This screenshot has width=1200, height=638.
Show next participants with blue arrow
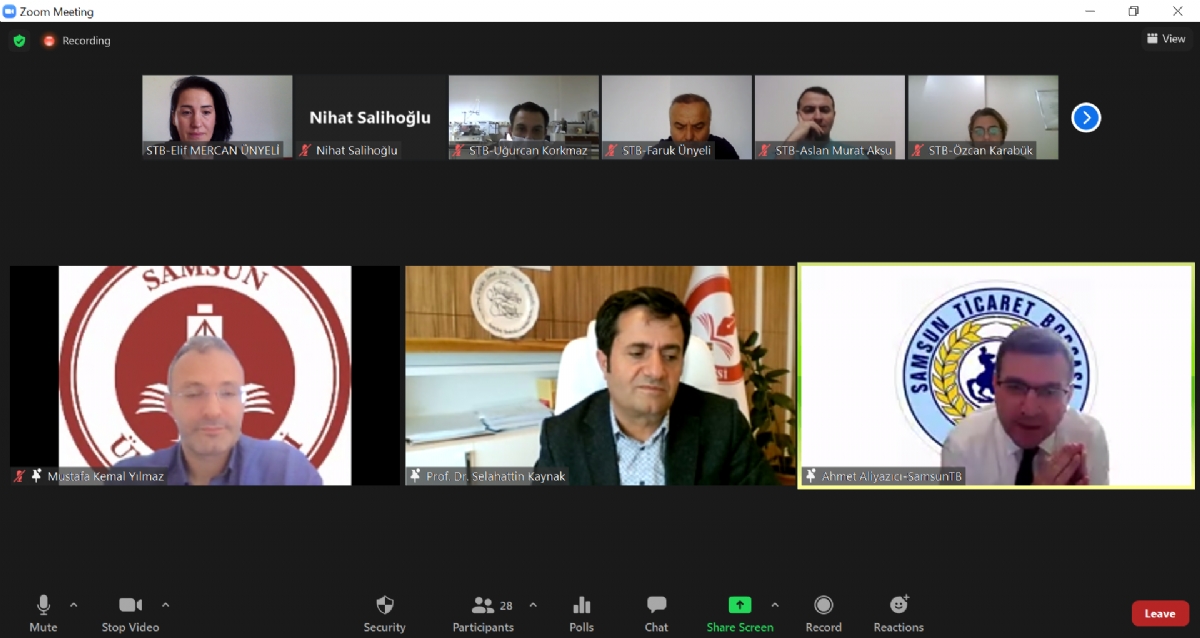(x=1086, y=118)
